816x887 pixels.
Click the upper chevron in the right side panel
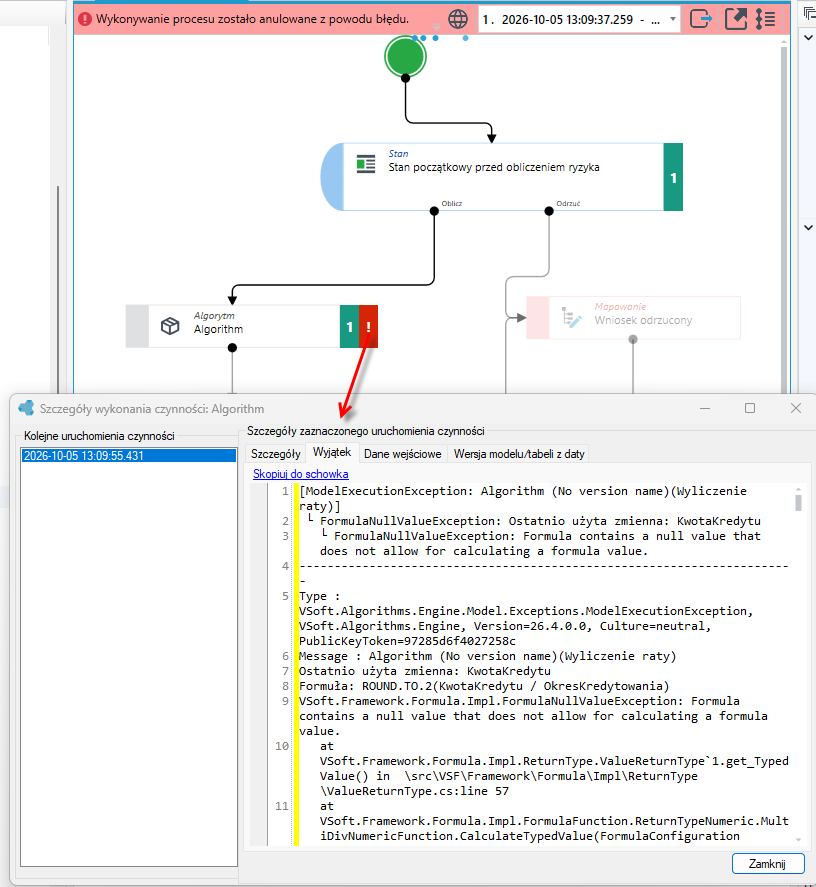pos(809,38)
